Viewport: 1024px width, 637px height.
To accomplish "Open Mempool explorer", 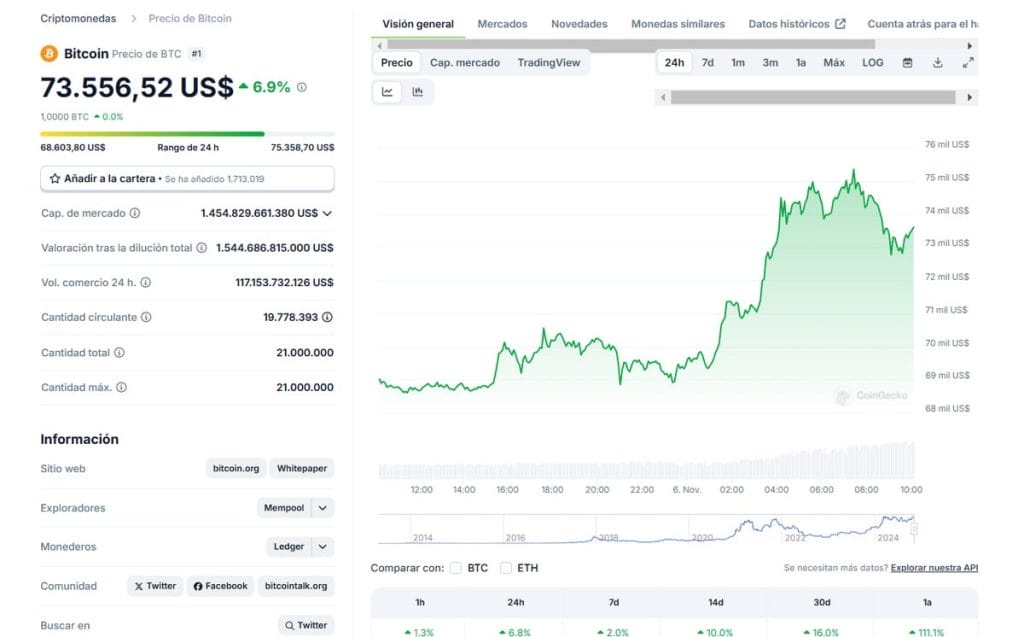I will pos(284,508).
